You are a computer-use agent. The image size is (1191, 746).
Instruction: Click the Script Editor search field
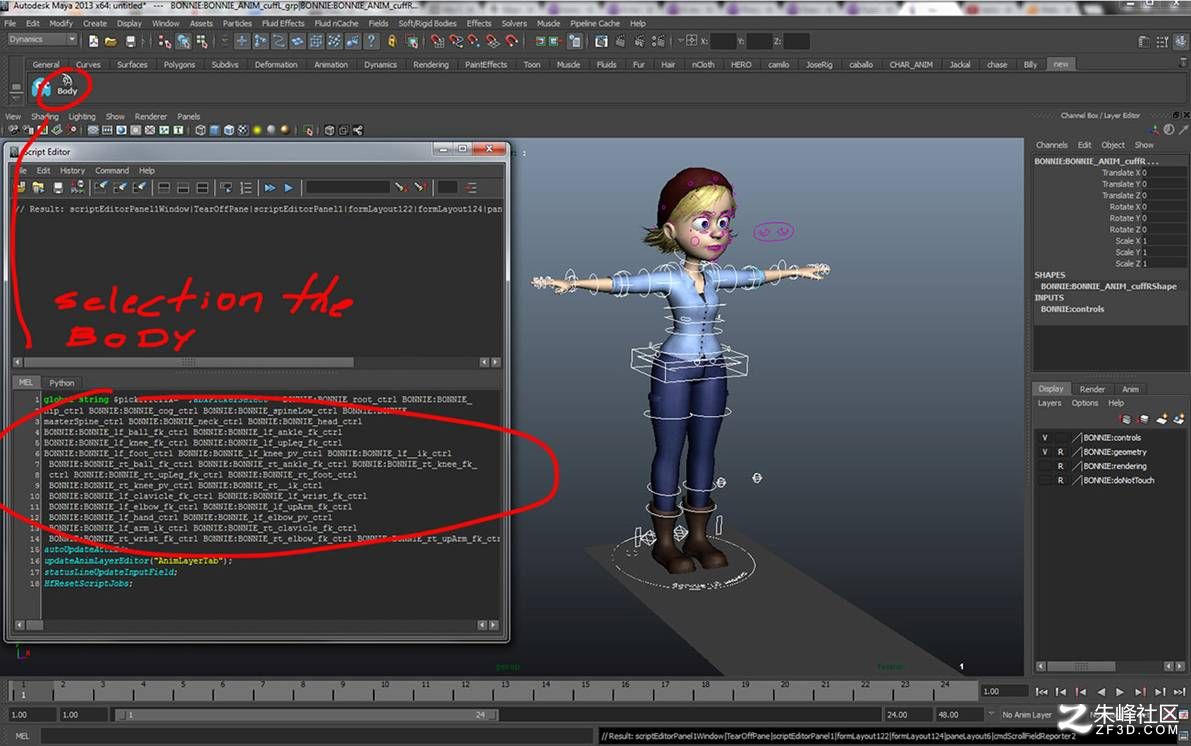(348, 188)
